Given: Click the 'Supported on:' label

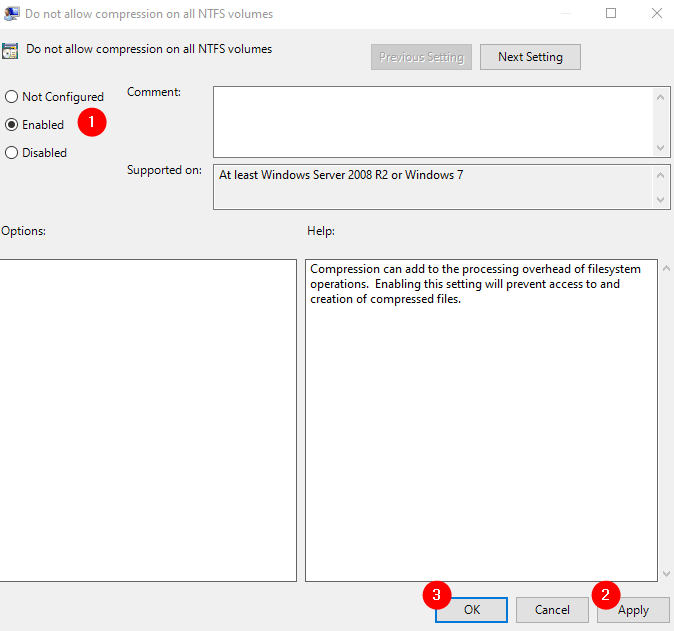Looking at the screenshot, I should click(164, 170).
